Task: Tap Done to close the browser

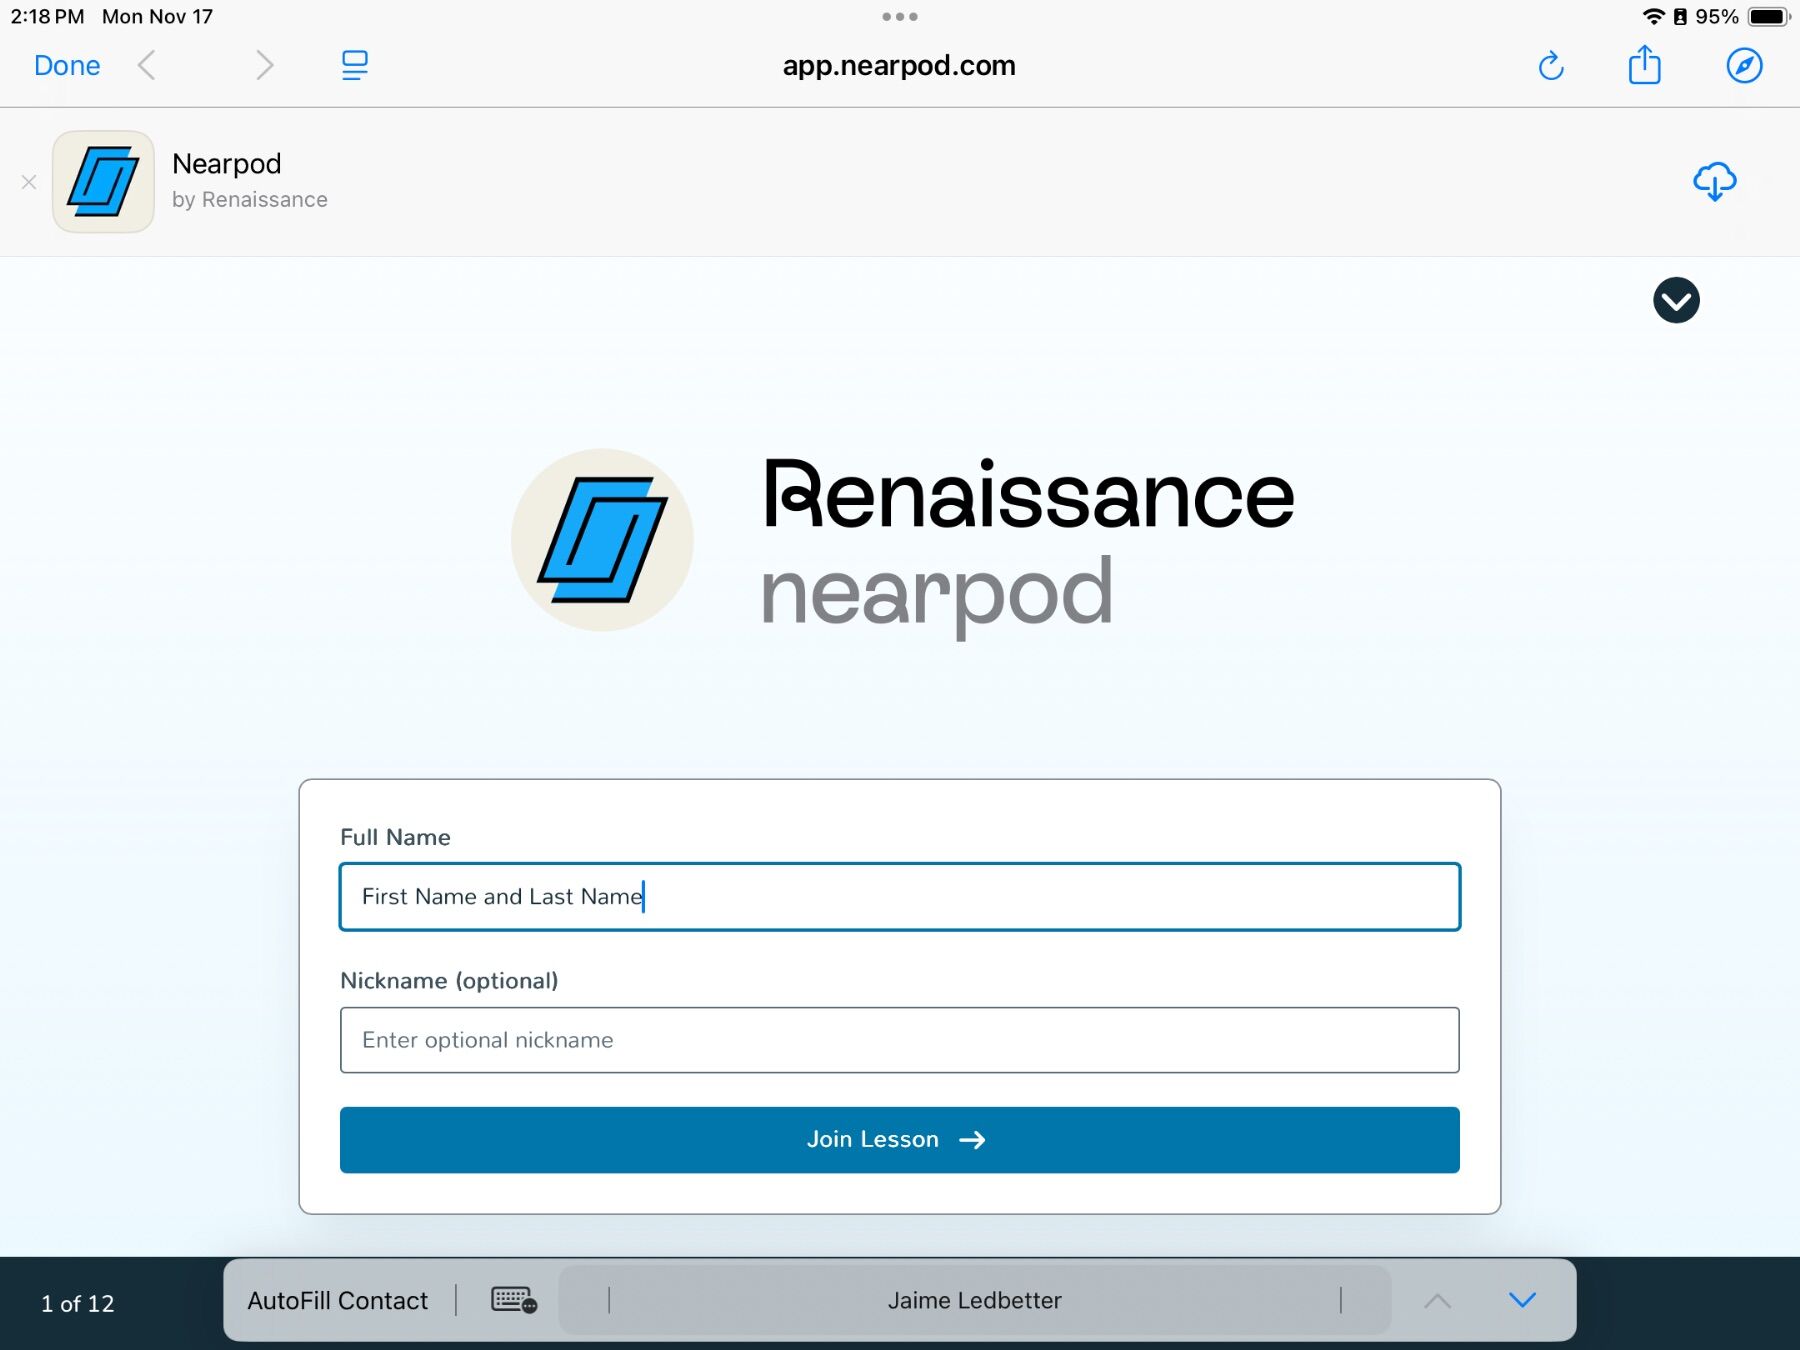Action: 67,66
